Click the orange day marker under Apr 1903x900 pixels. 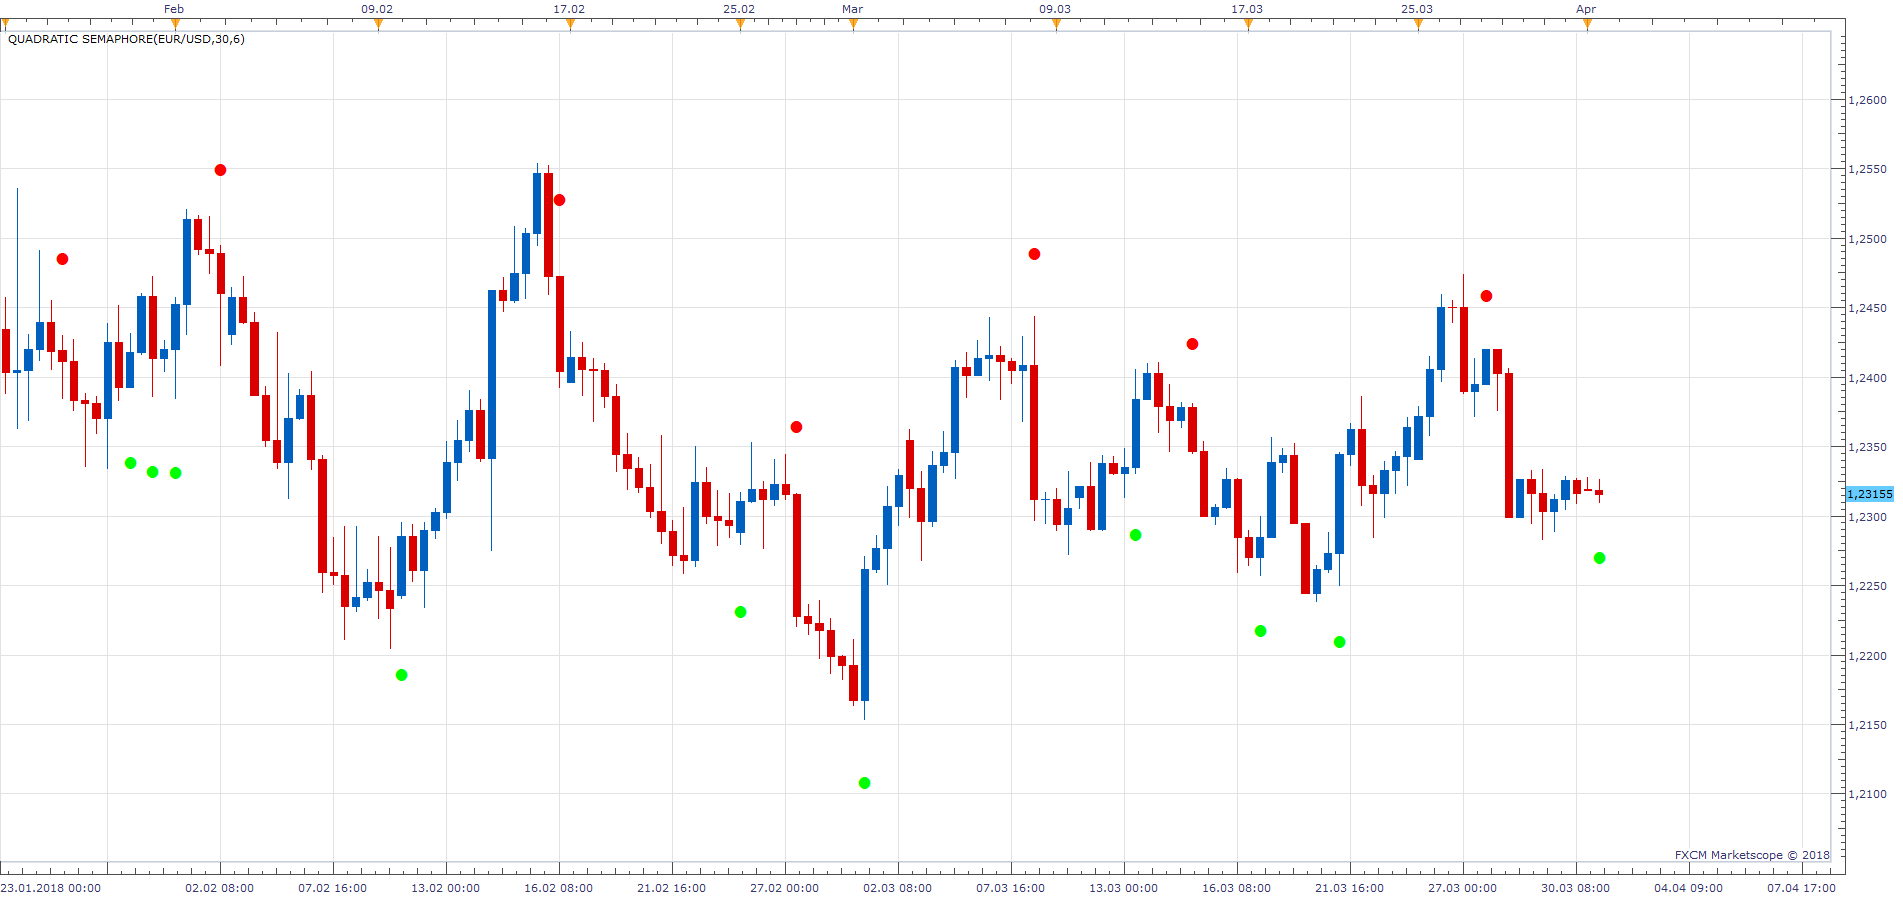tap(1587, 25)
